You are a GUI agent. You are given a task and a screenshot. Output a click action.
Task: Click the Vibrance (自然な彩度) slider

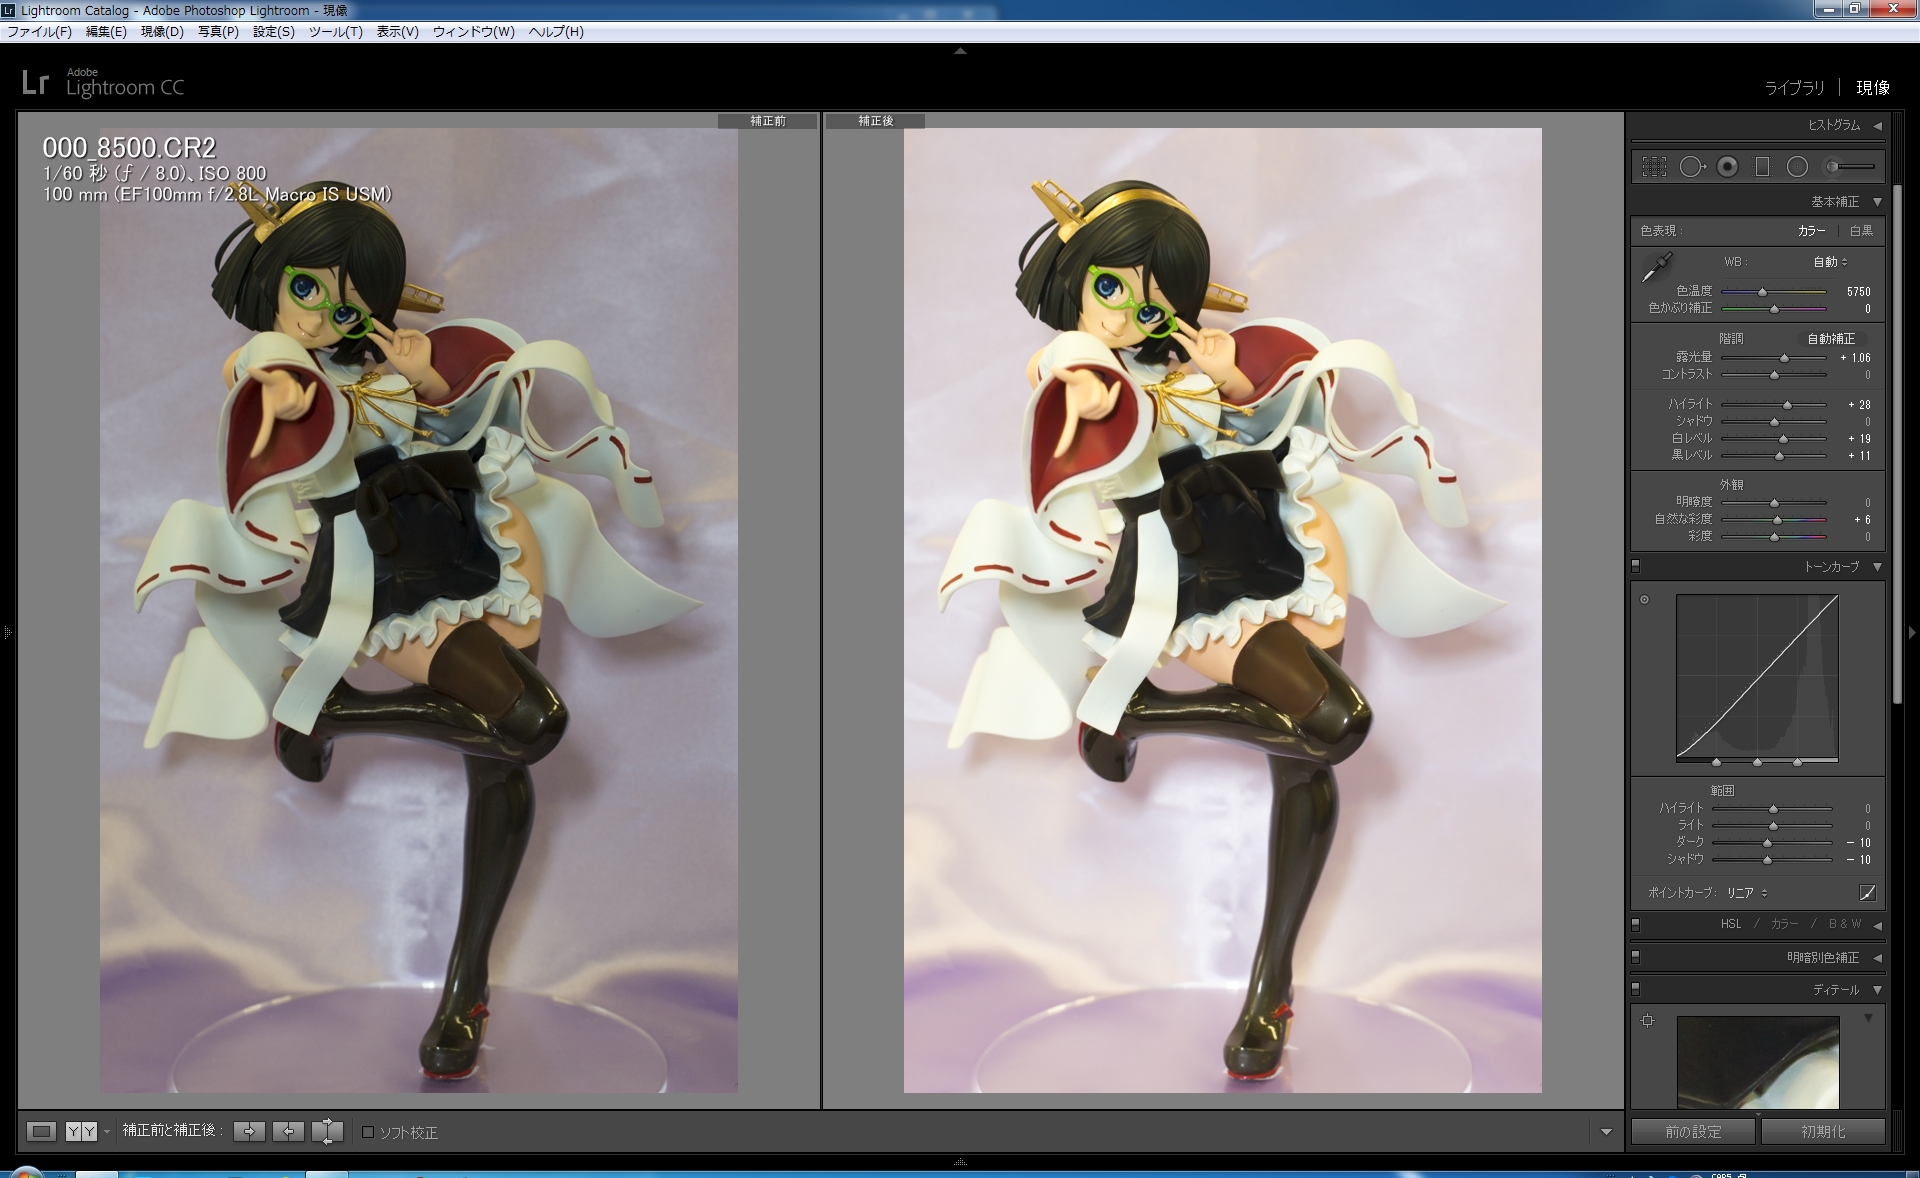point(1774,520)
